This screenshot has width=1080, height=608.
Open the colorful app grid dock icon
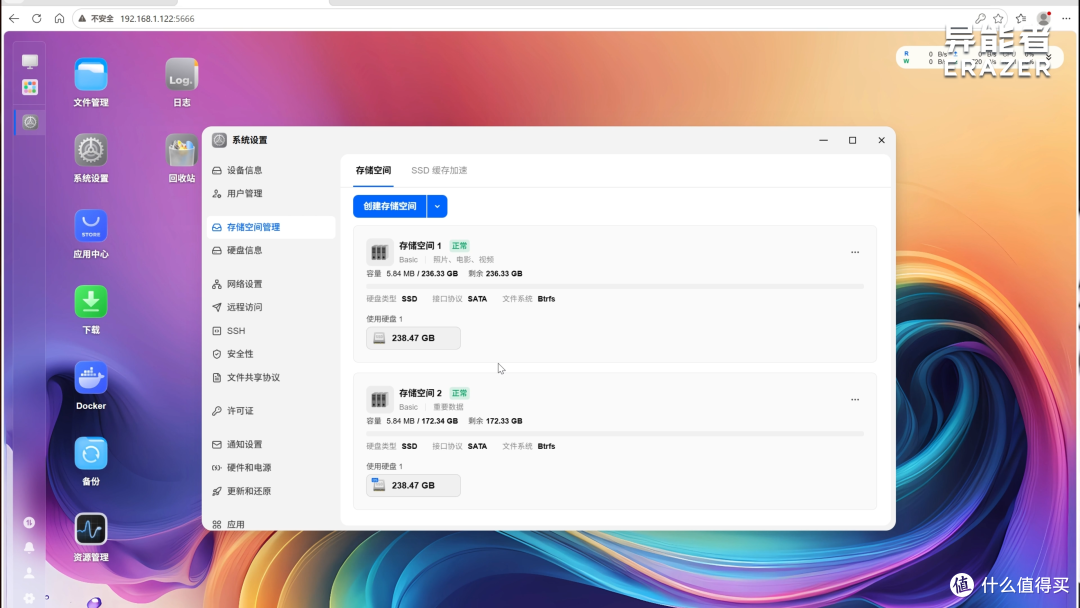click(x=30, y=87)
